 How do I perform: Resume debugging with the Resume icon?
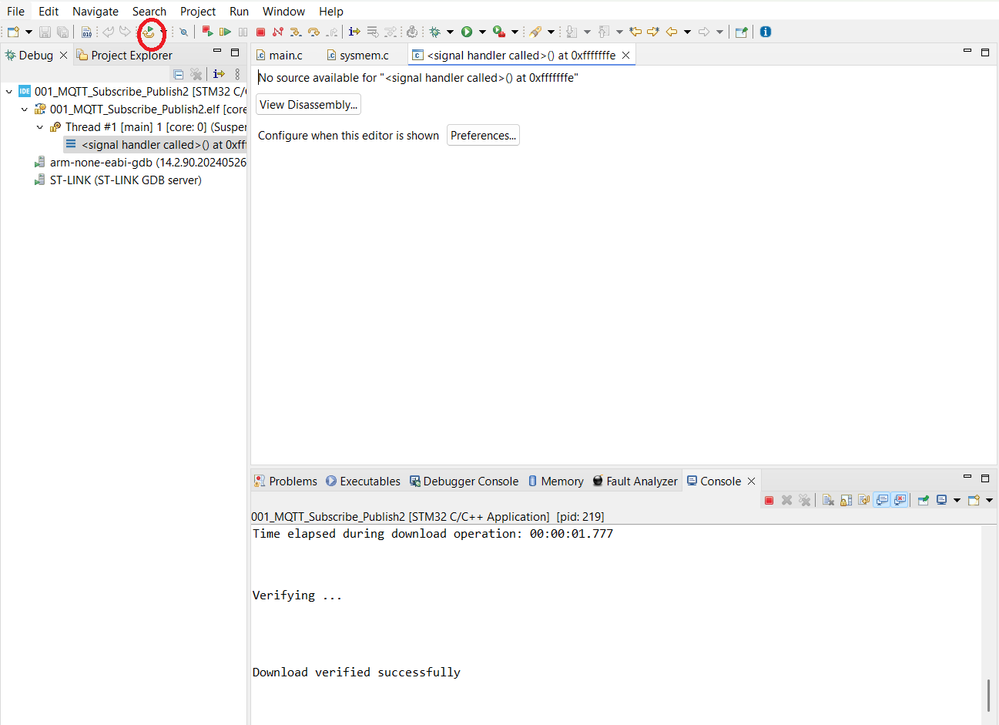[x=225, y=32]
